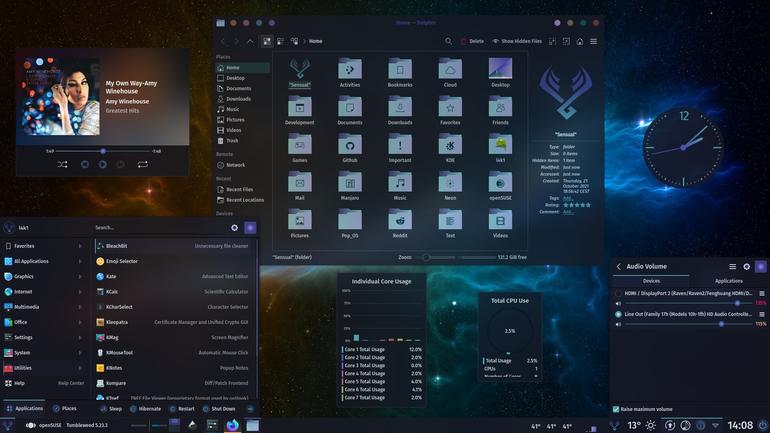Select the Line Out audio device radio button
Viewport: 770px width, 433px height.
coord(618,314)
